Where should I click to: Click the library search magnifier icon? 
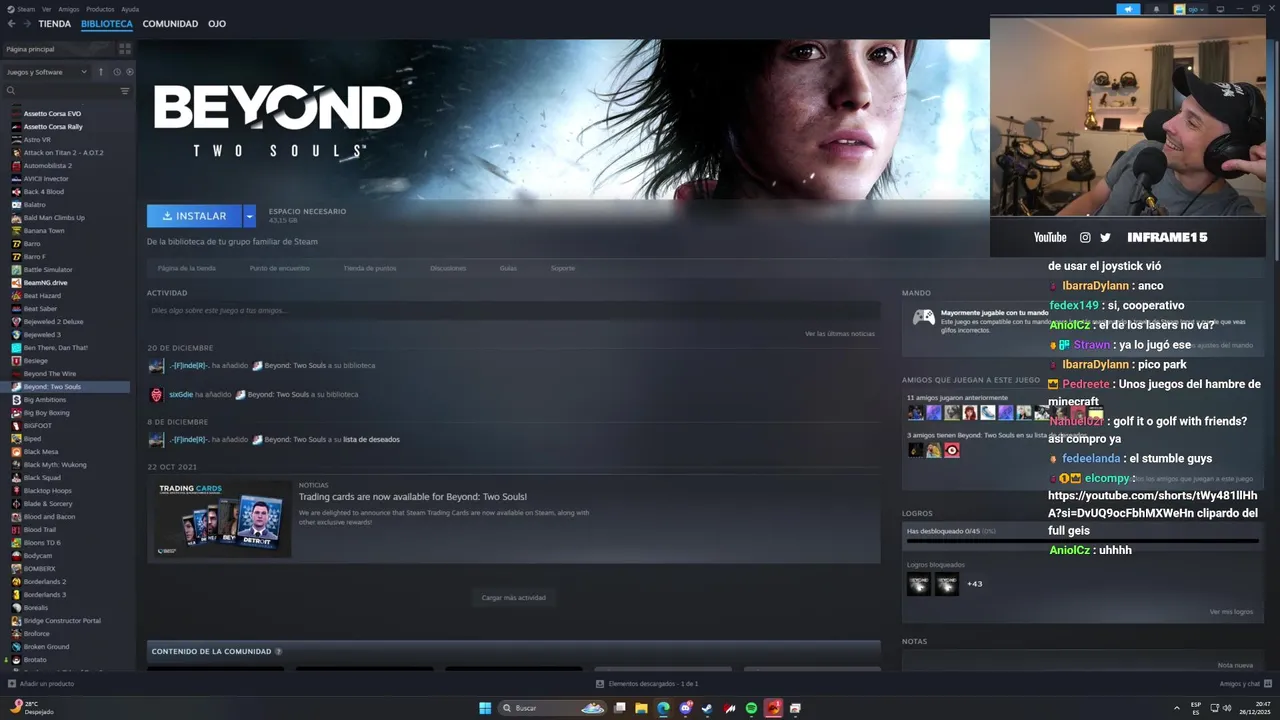(x=11, y=90)
